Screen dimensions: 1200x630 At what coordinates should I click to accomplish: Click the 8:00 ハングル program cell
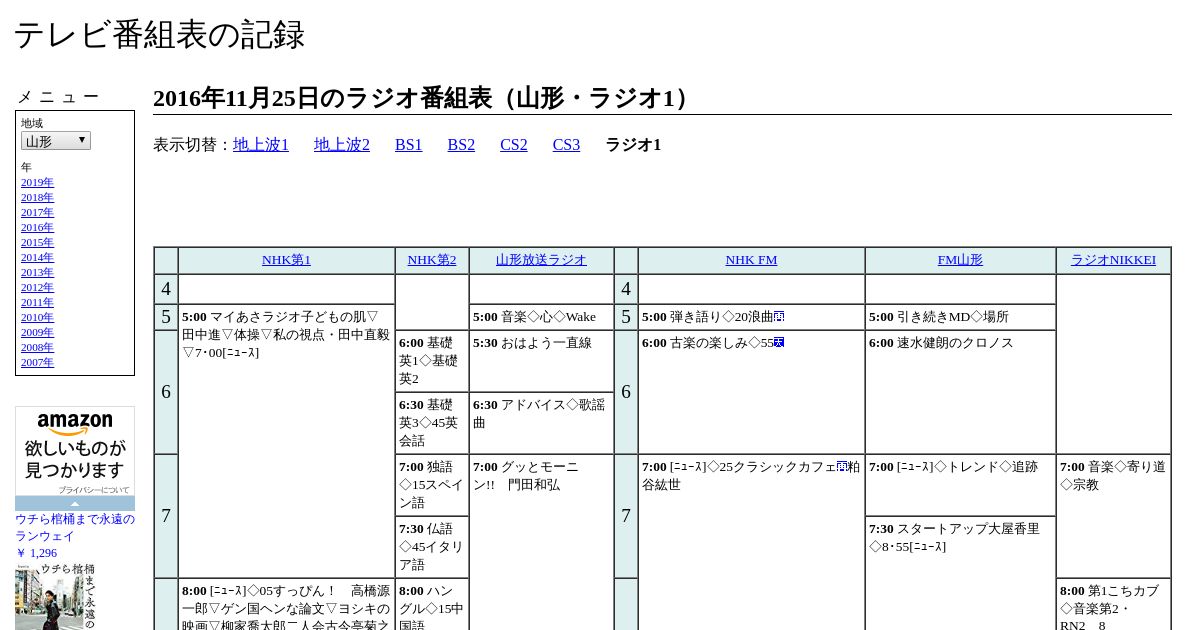coord(432,604)
